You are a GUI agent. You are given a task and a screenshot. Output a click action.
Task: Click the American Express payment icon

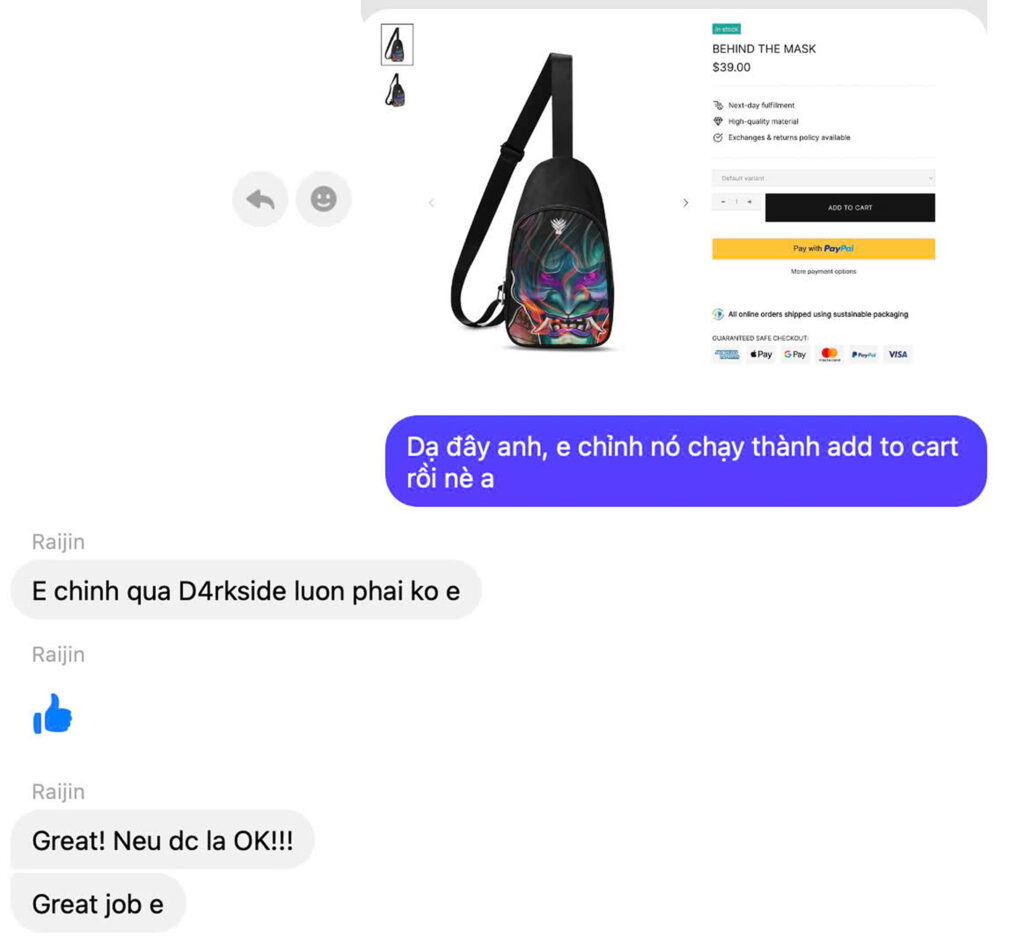click(x=726, y=354)
